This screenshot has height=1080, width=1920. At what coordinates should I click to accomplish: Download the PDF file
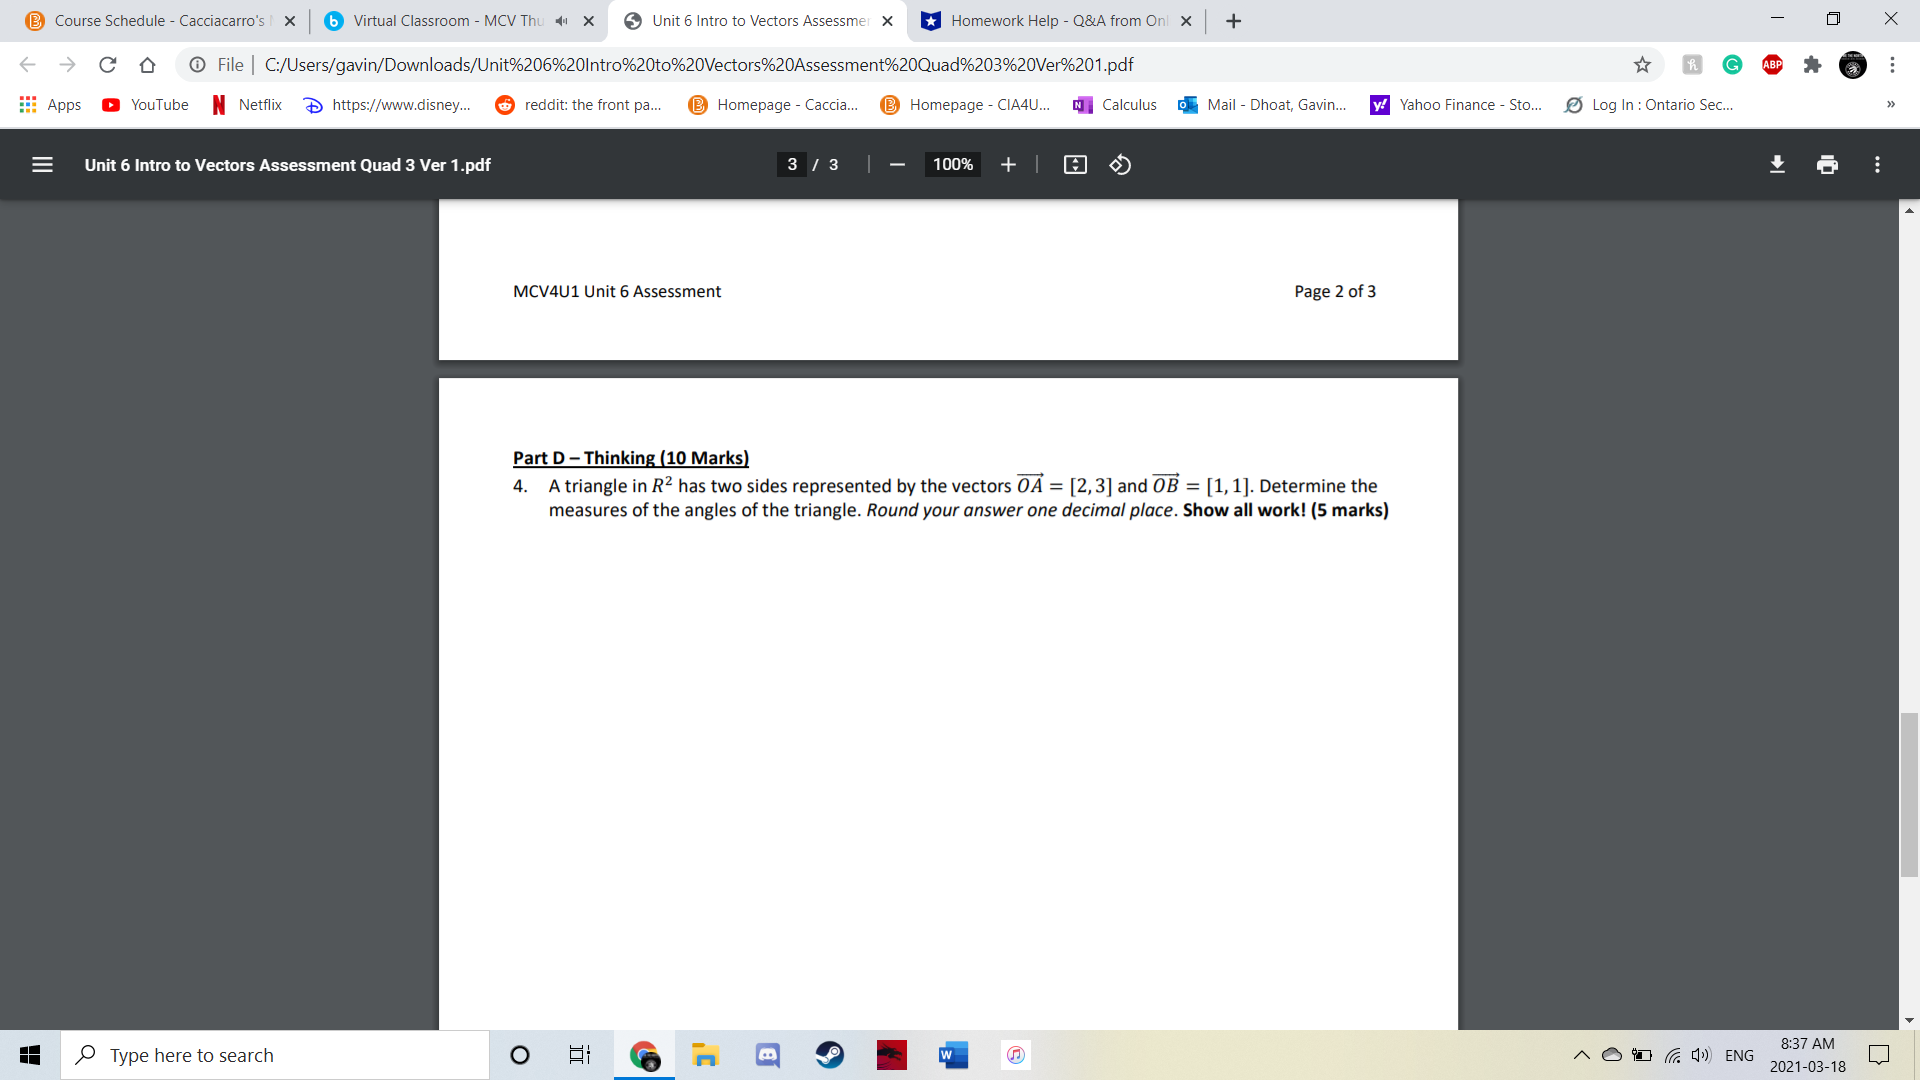pos(1777,164)
